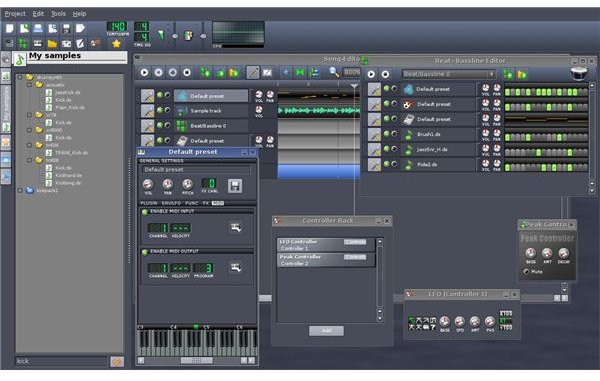600x381 pixels.
Task: Click Sample track name button in Song Editor
Action: (211, 111)
